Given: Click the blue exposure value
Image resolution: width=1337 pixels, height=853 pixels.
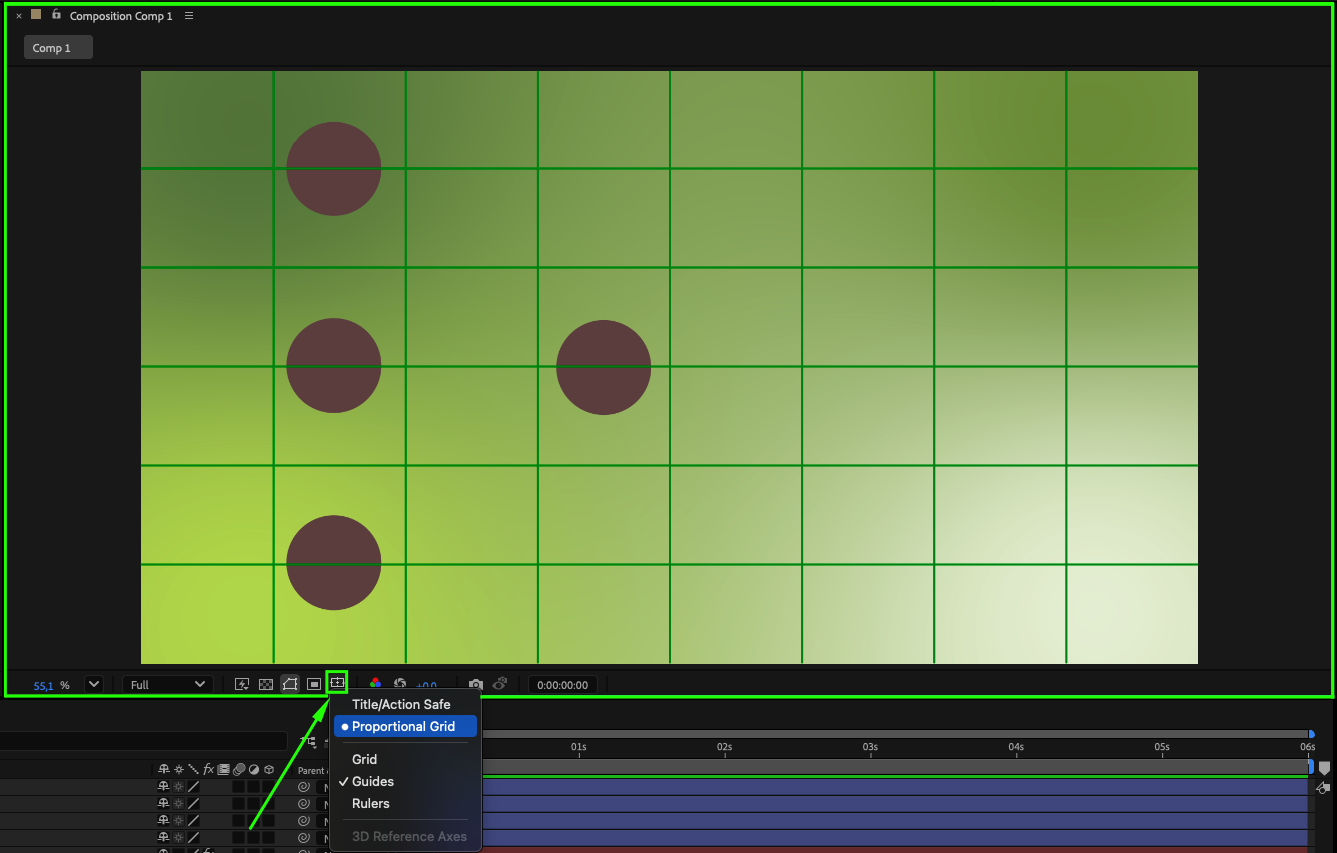Looking at the screenshot, I should tap(427, 685).
